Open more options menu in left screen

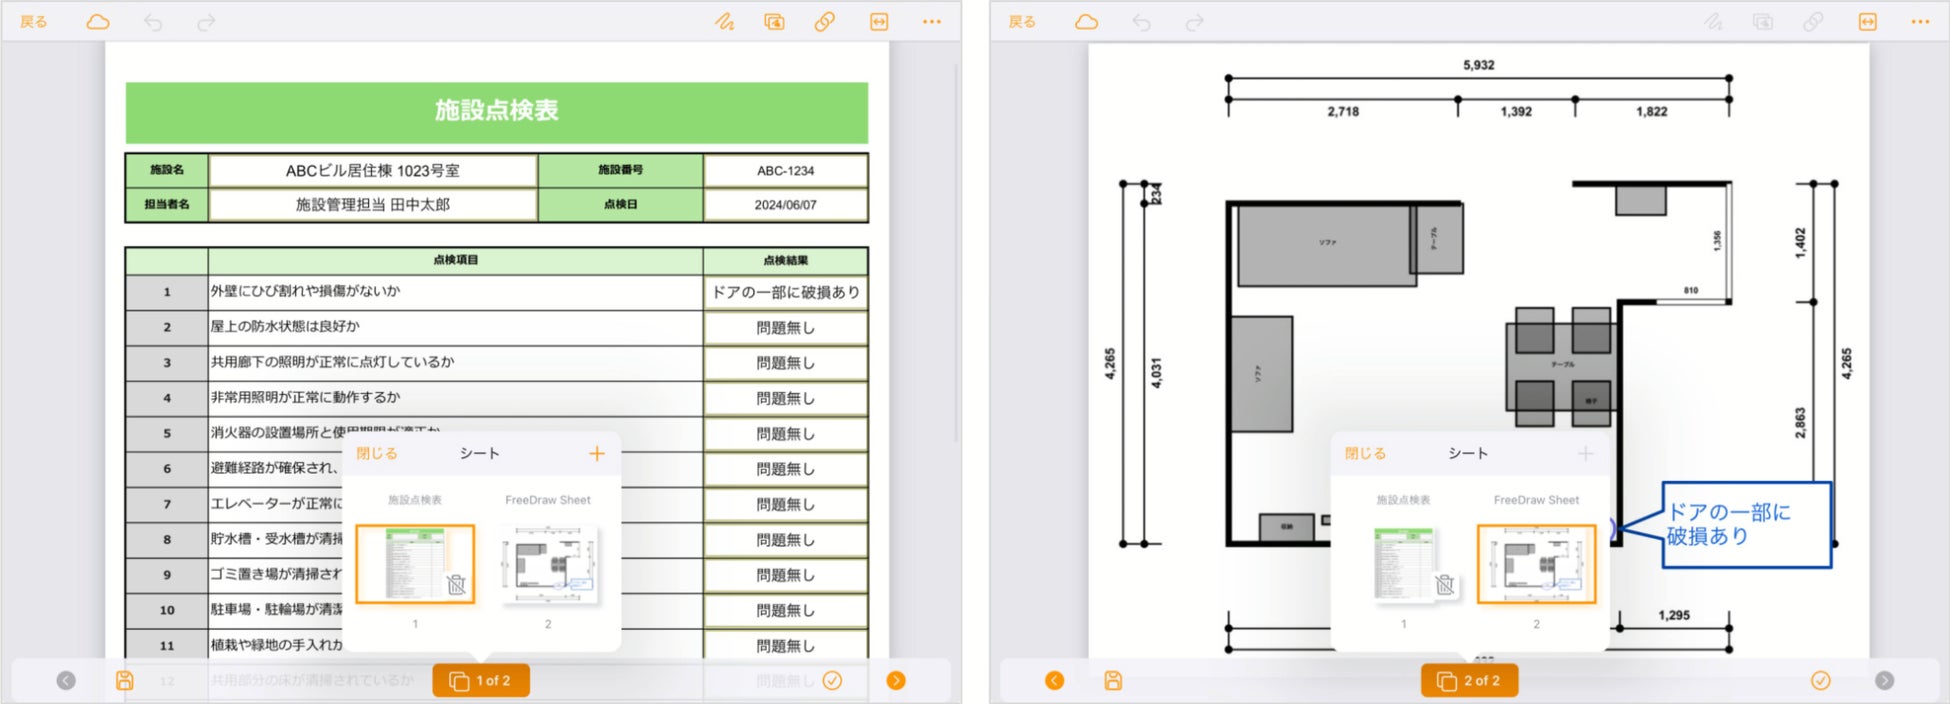[932, 22]
